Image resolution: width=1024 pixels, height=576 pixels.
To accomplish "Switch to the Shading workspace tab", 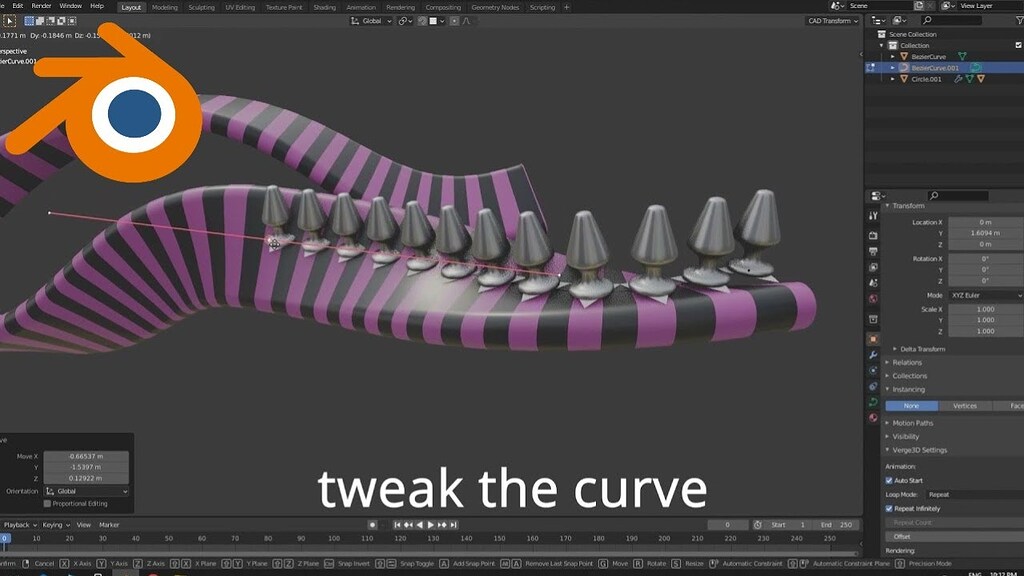I will pos(325,7).
